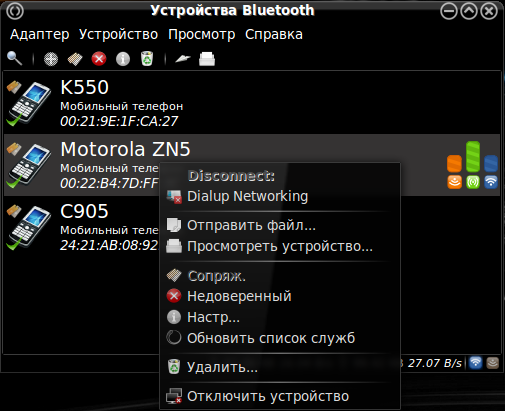This screenshot has width=505, height=411.
Task: Choose Dialup Networking in context menu
Action: click(280, 196)
